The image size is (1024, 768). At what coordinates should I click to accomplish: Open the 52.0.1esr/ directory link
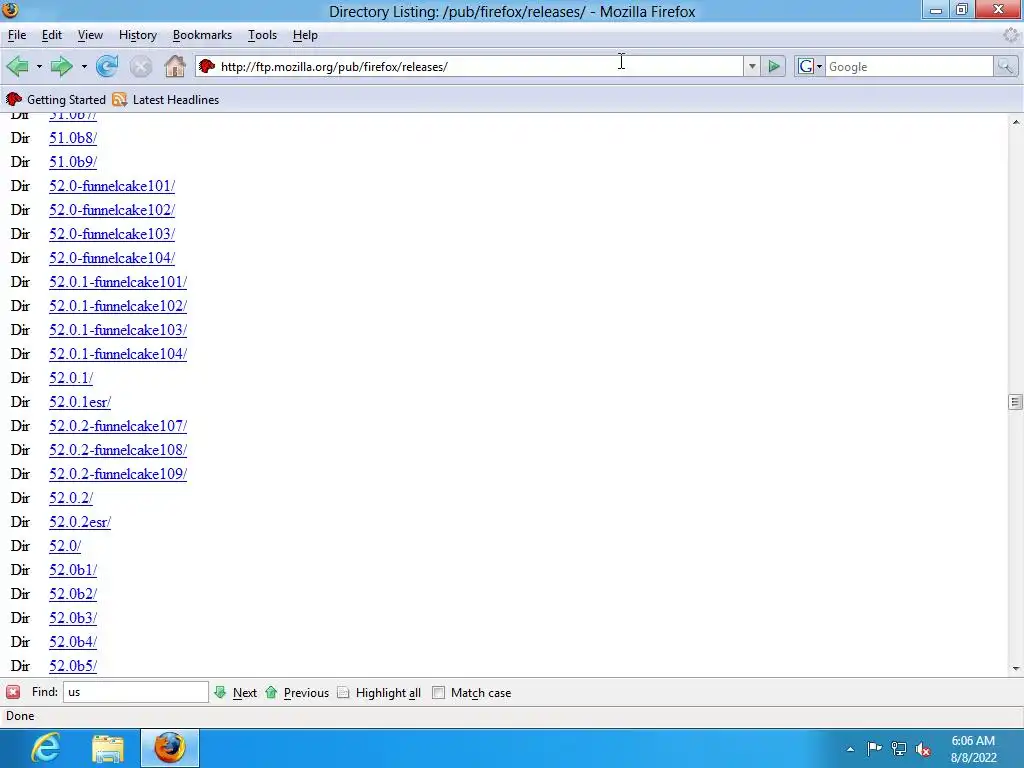pos(80,402)
